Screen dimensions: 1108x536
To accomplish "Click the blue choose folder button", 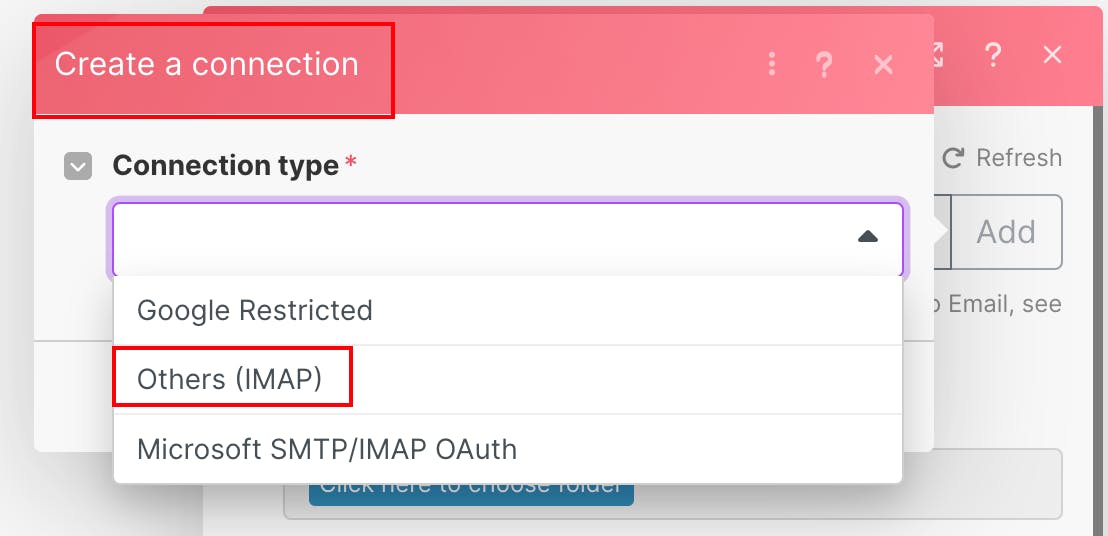I will (x=470, y=490).
